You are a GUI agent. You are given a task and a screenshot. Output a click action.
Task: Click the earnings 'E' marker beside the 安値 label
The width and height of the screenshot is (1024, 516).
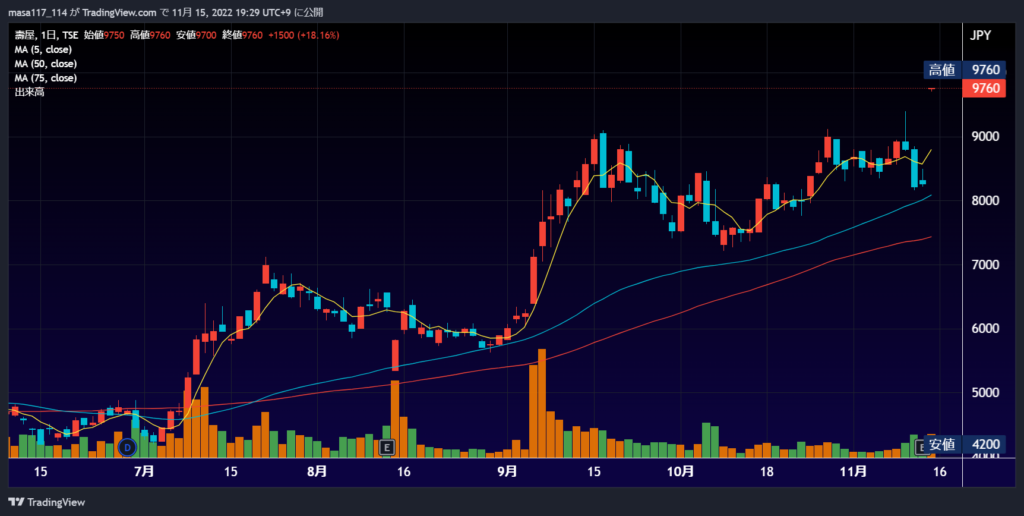click(x=921, y=447)
